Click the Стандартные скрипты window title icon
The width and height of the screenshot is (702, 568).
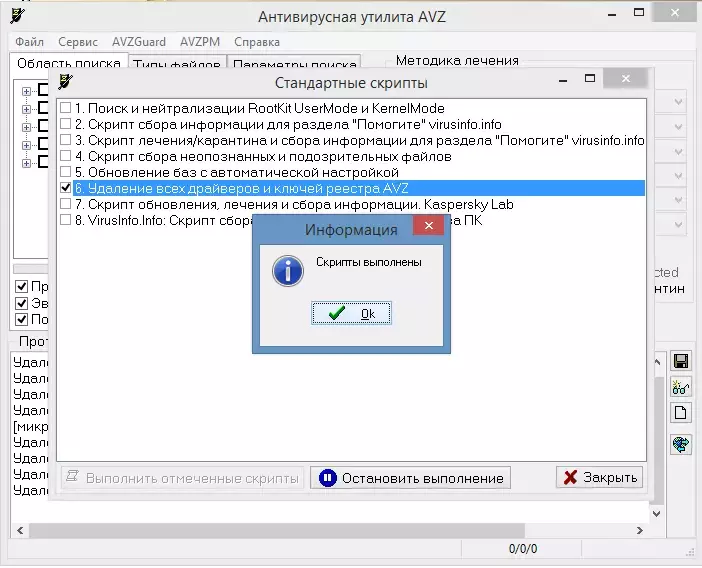coord(65,81)
